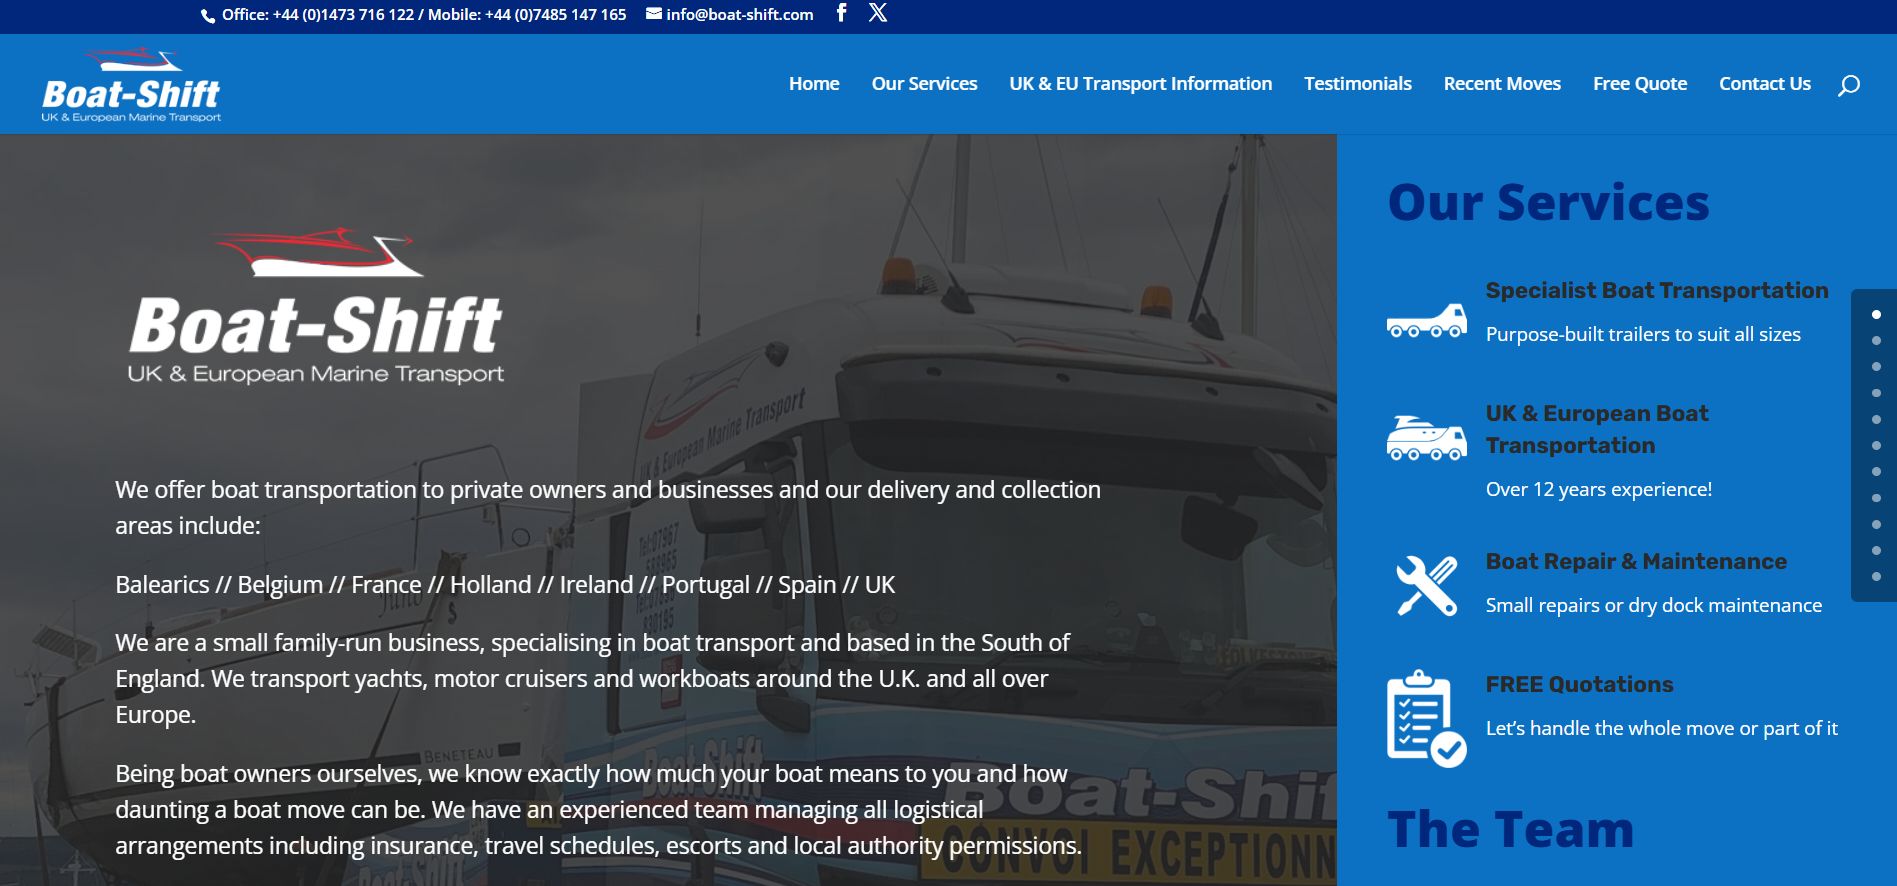
Task: Click 'Small repairs or dry dock maintenance' text
Action: click(x=1654, y=606)
